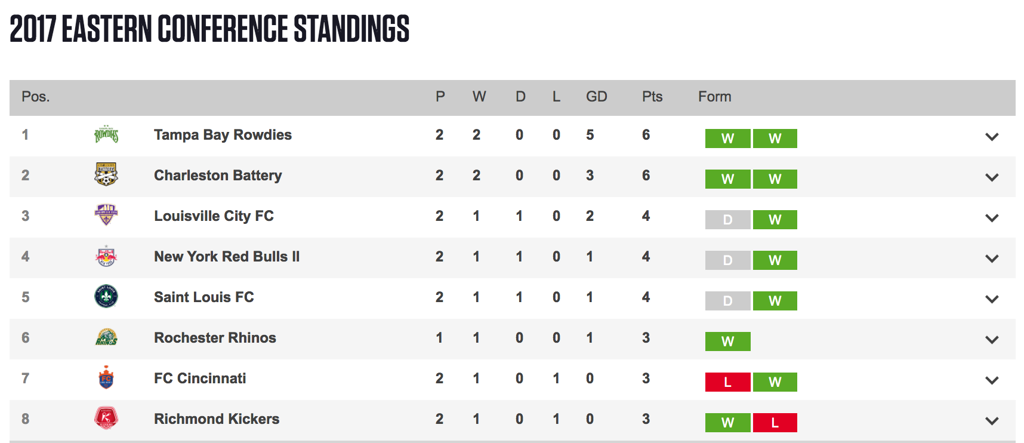Screen dimensions: 1024x443
Task: Click the New York Red Bulls II logo
Action: point(106,256)
